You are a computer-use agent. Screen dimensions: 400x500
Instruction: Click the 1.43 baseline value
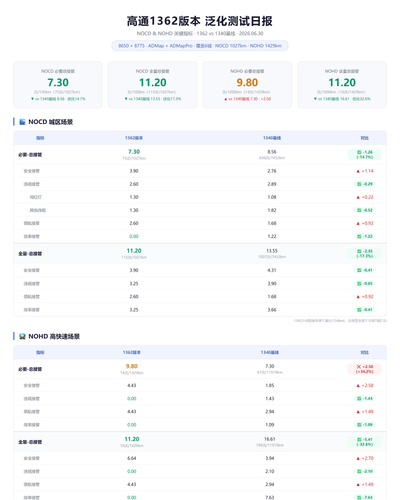point(270,399)
